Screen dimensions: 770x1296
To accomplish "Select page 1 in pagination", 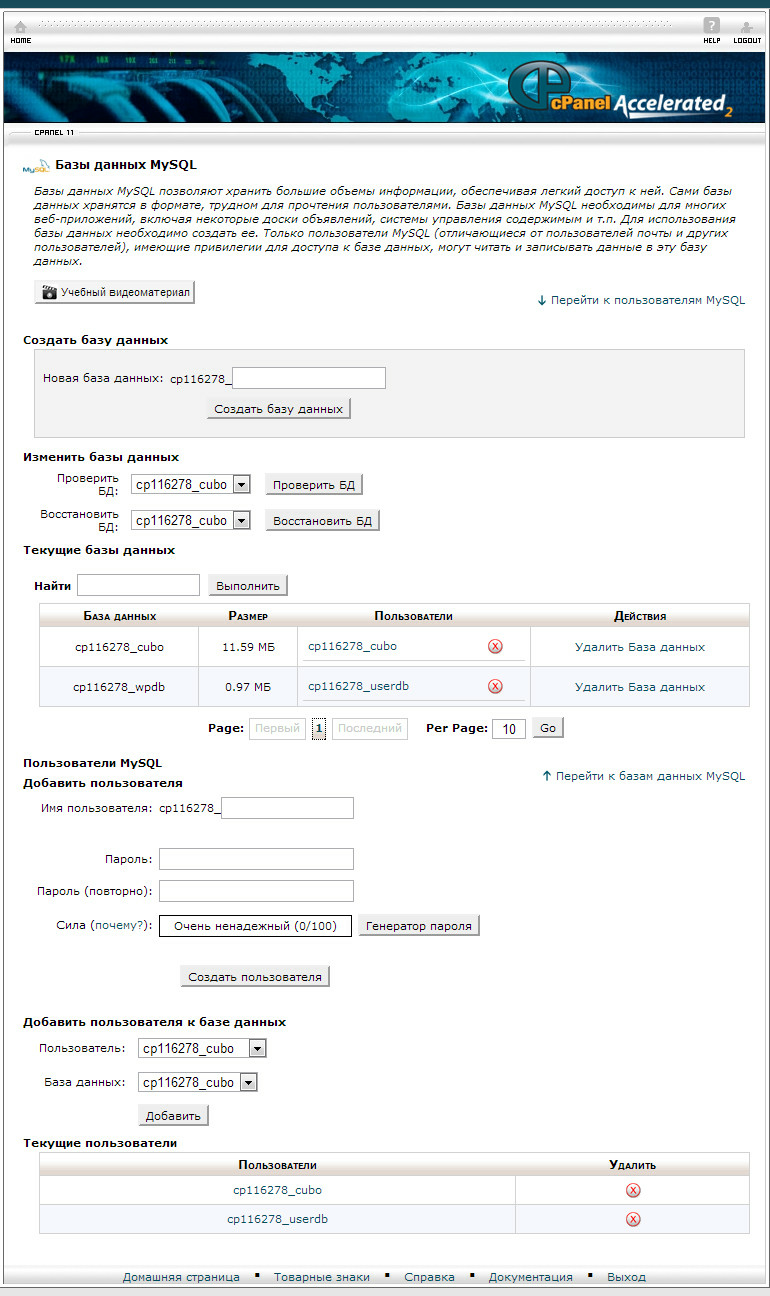I will (x=319, y=729).
